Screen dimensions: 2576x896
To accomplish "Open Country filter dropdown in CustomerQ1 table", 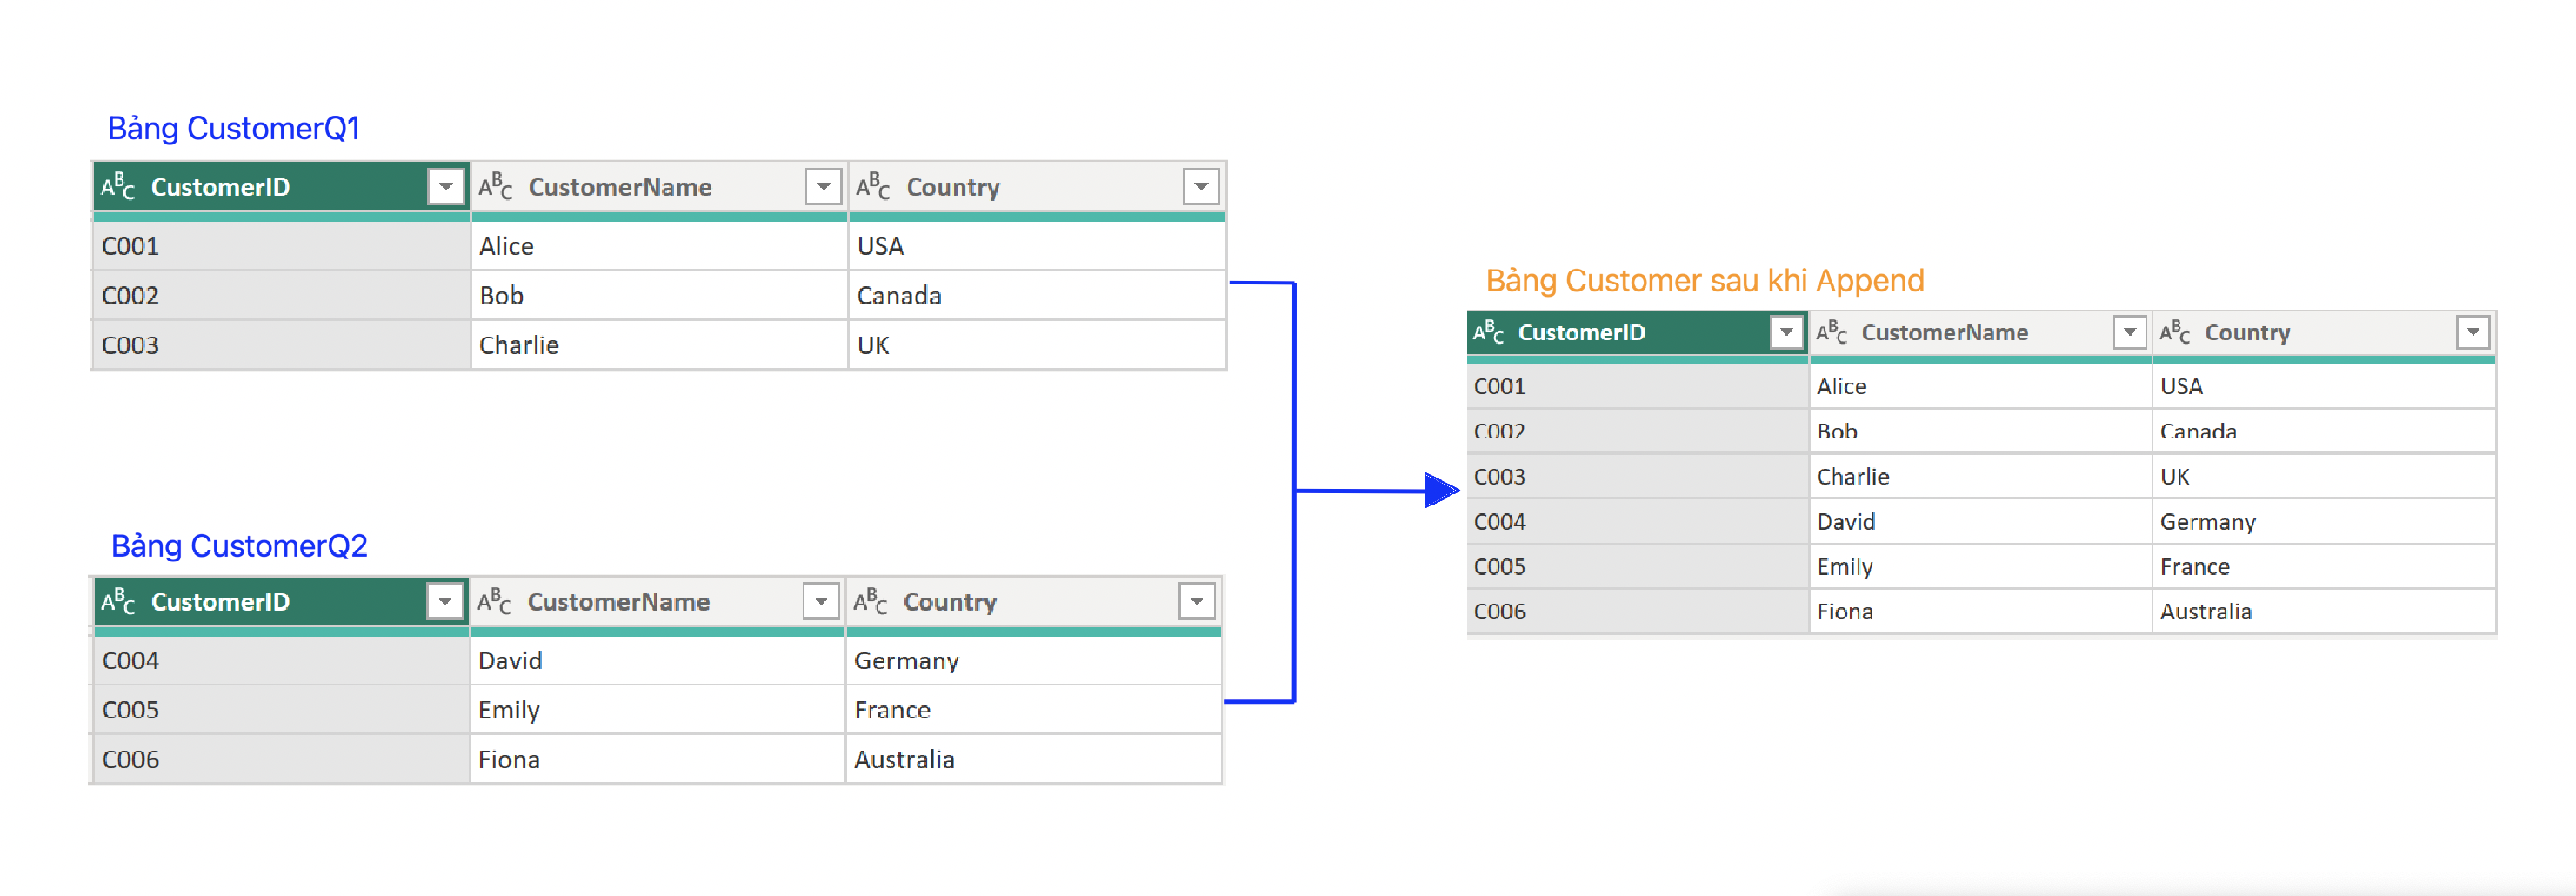I will click(1201, 186).
